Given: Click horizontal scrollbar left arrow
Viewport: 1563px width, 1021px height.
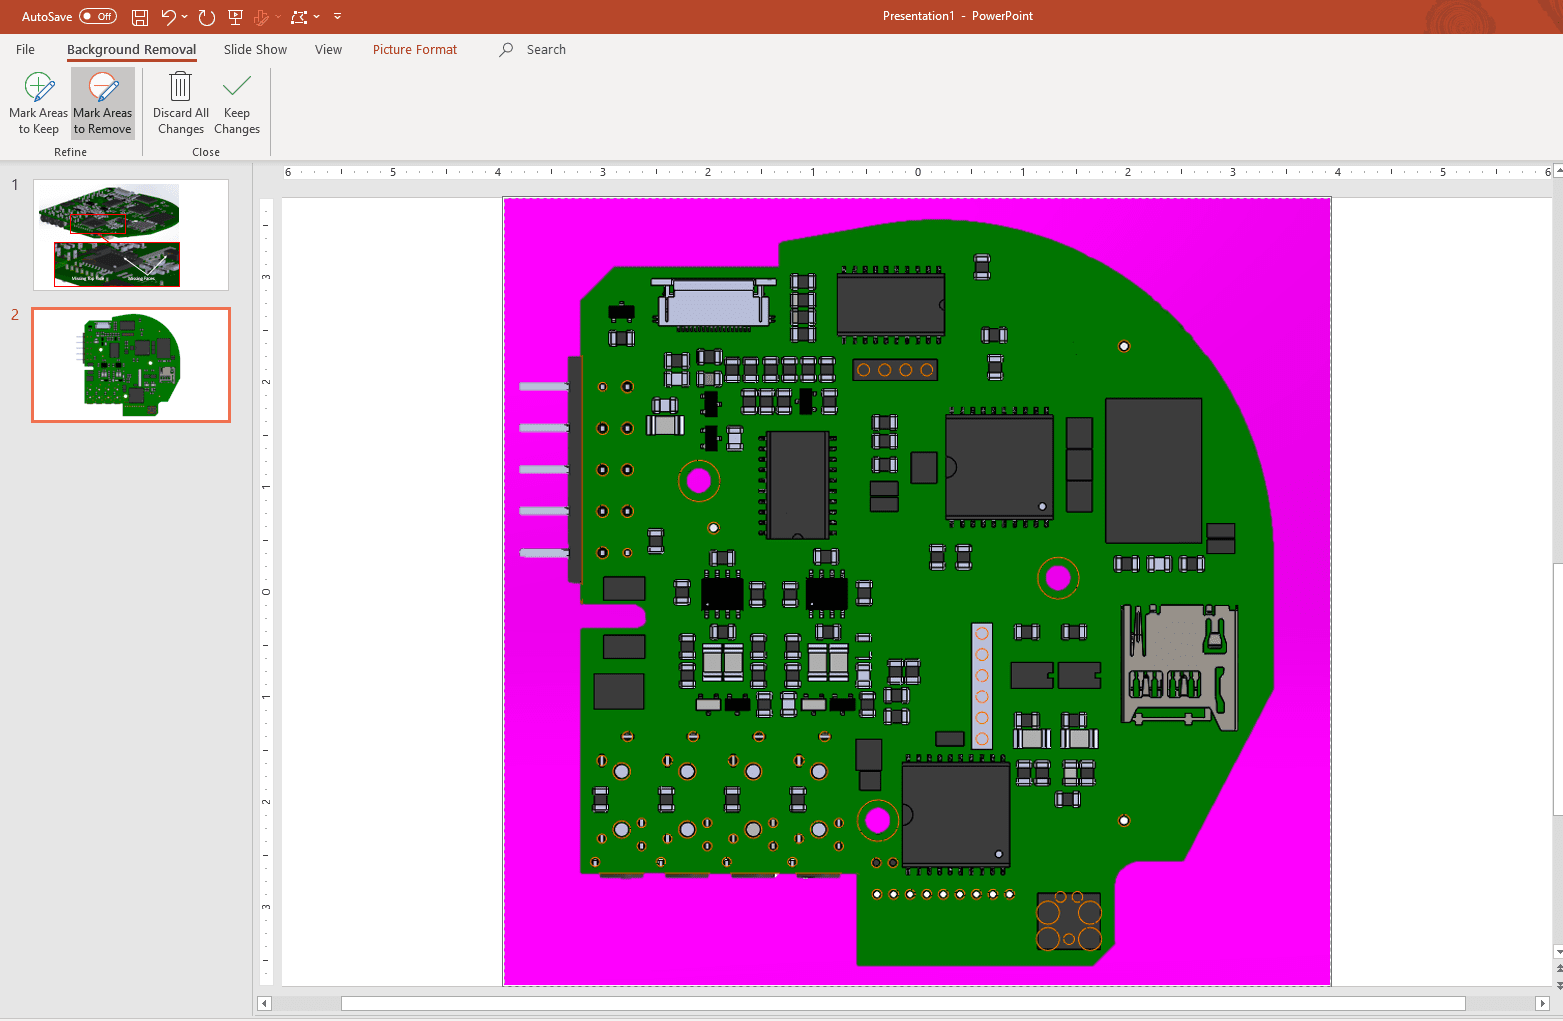Looking at the screenshot, I should (265, 1003).
